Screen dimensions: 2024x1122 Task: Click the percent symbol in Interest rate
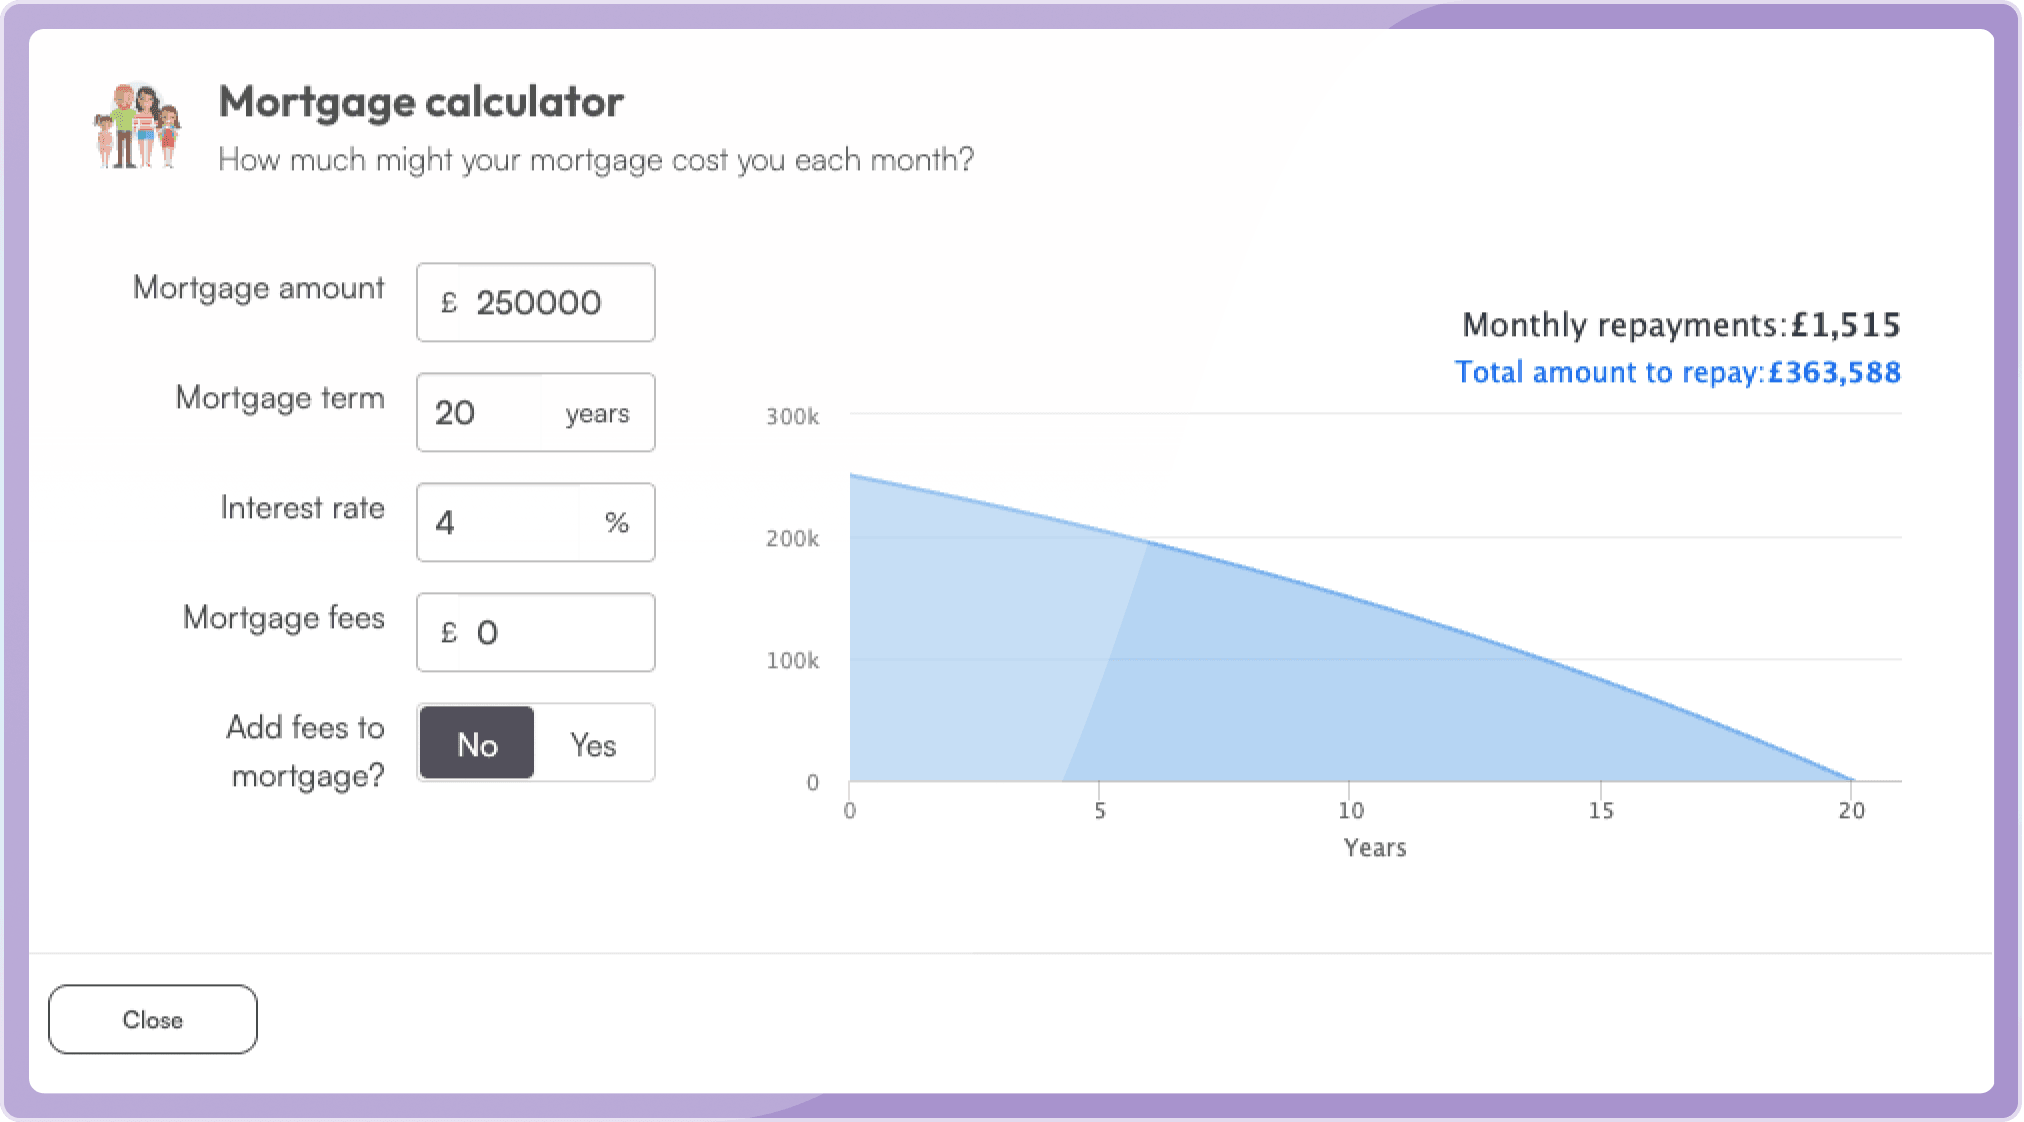click(x=617, y=522)
